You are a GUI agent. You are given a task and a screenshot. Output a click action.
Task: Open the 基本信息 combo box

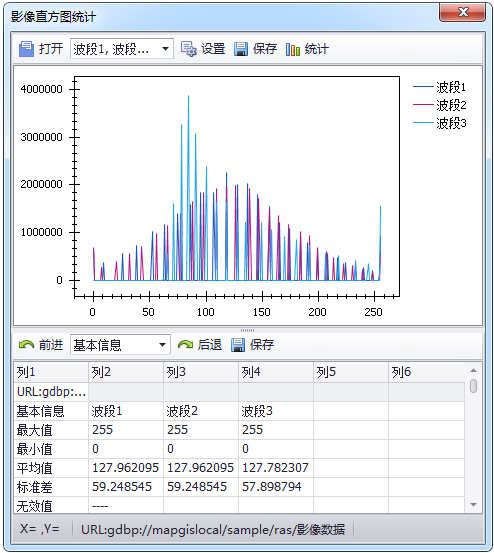120,345
